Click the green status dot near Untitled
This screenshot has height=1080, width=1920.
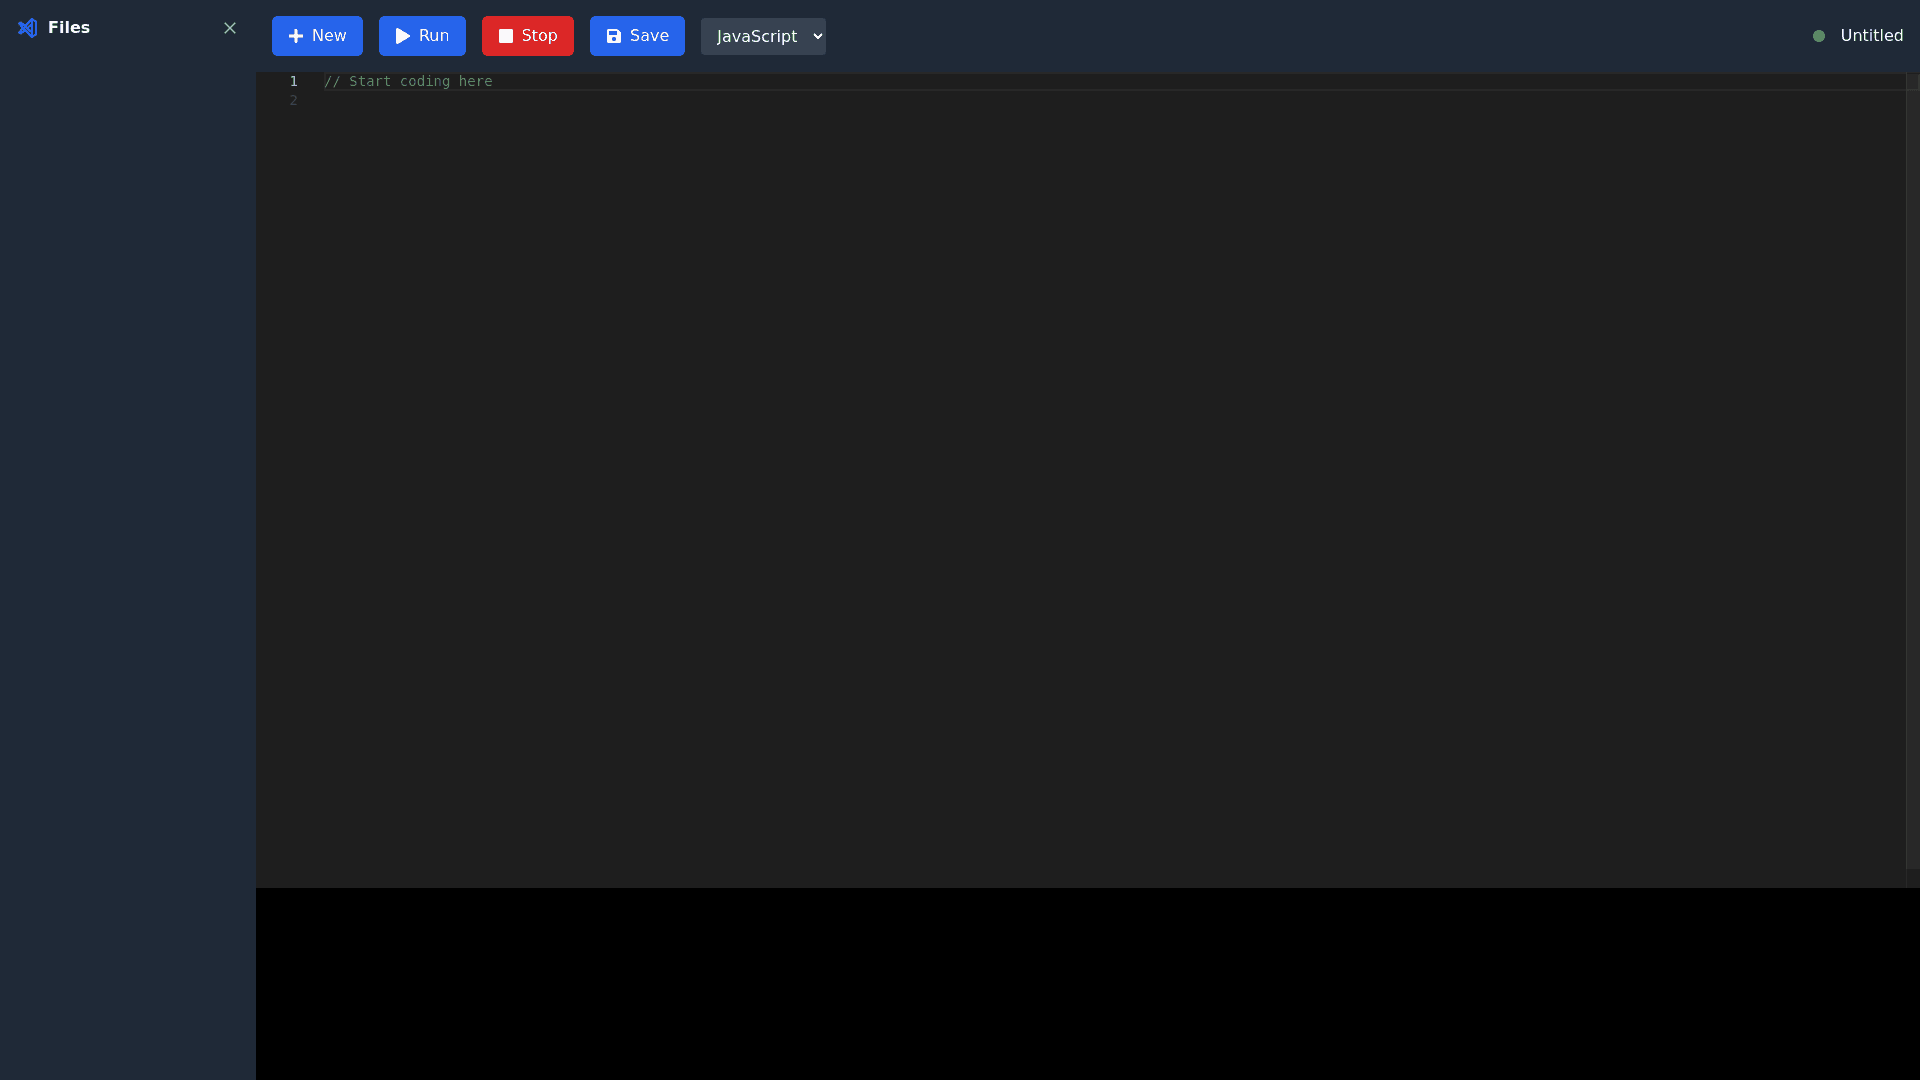click(1819, 36)
